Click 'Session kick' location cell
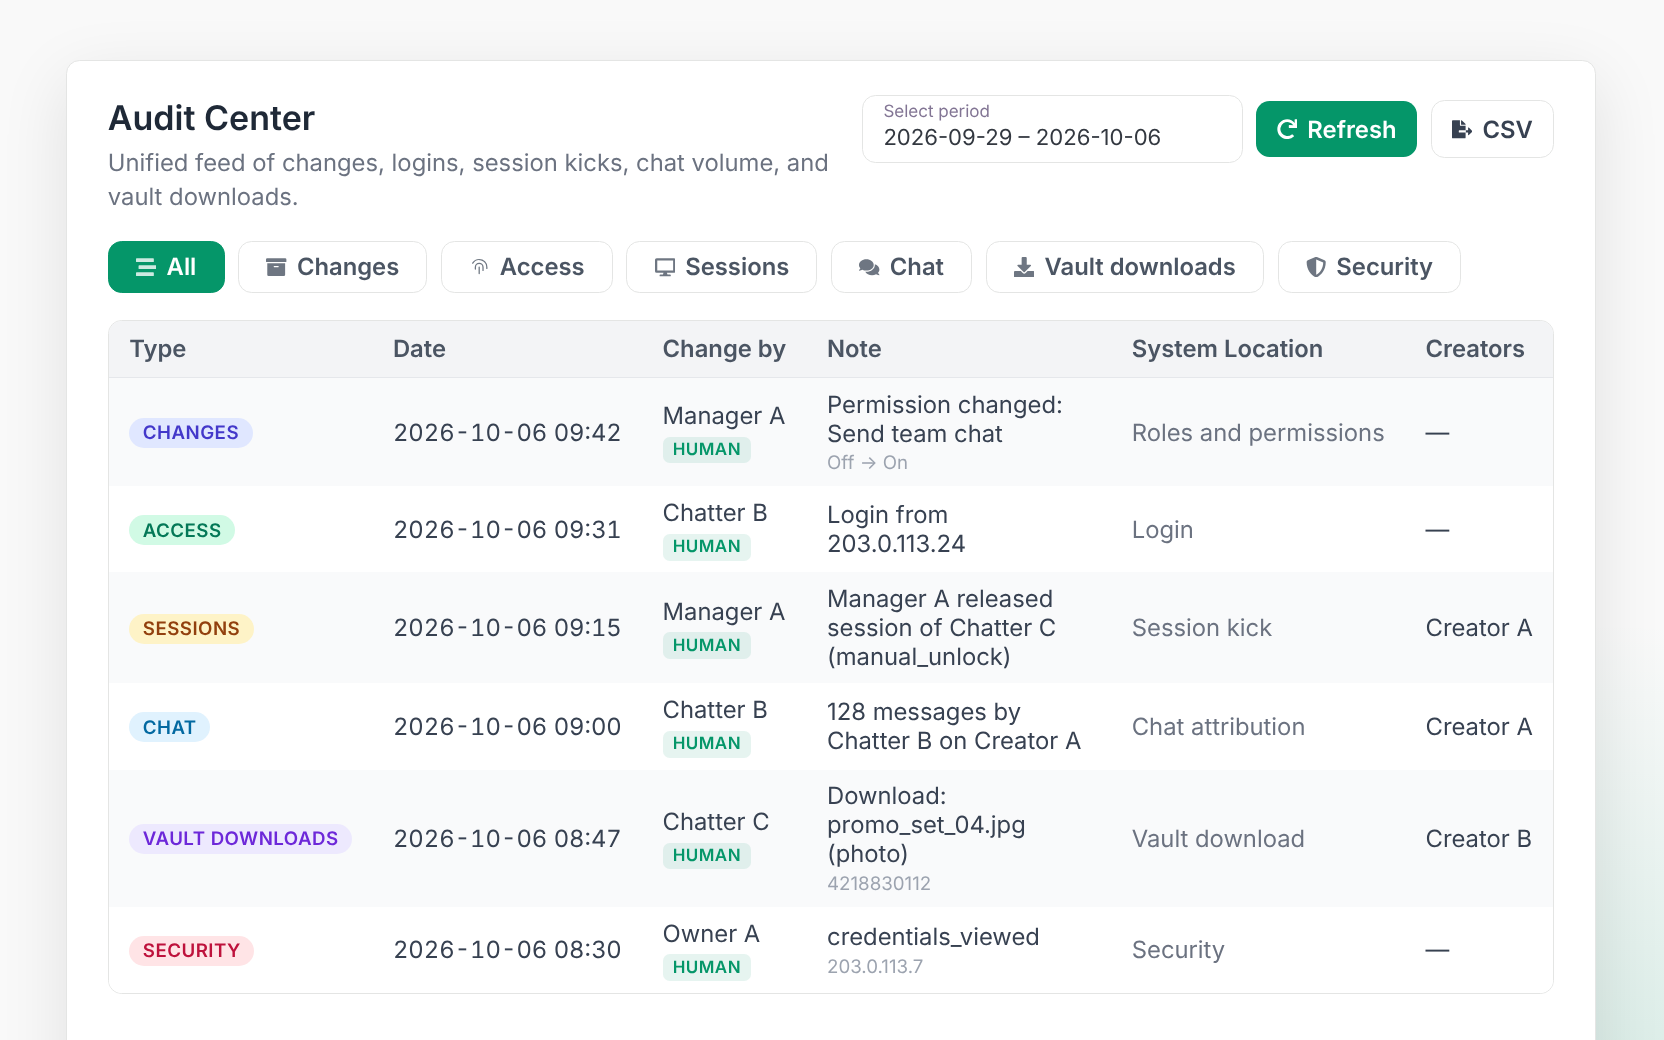 point(1202,628)
